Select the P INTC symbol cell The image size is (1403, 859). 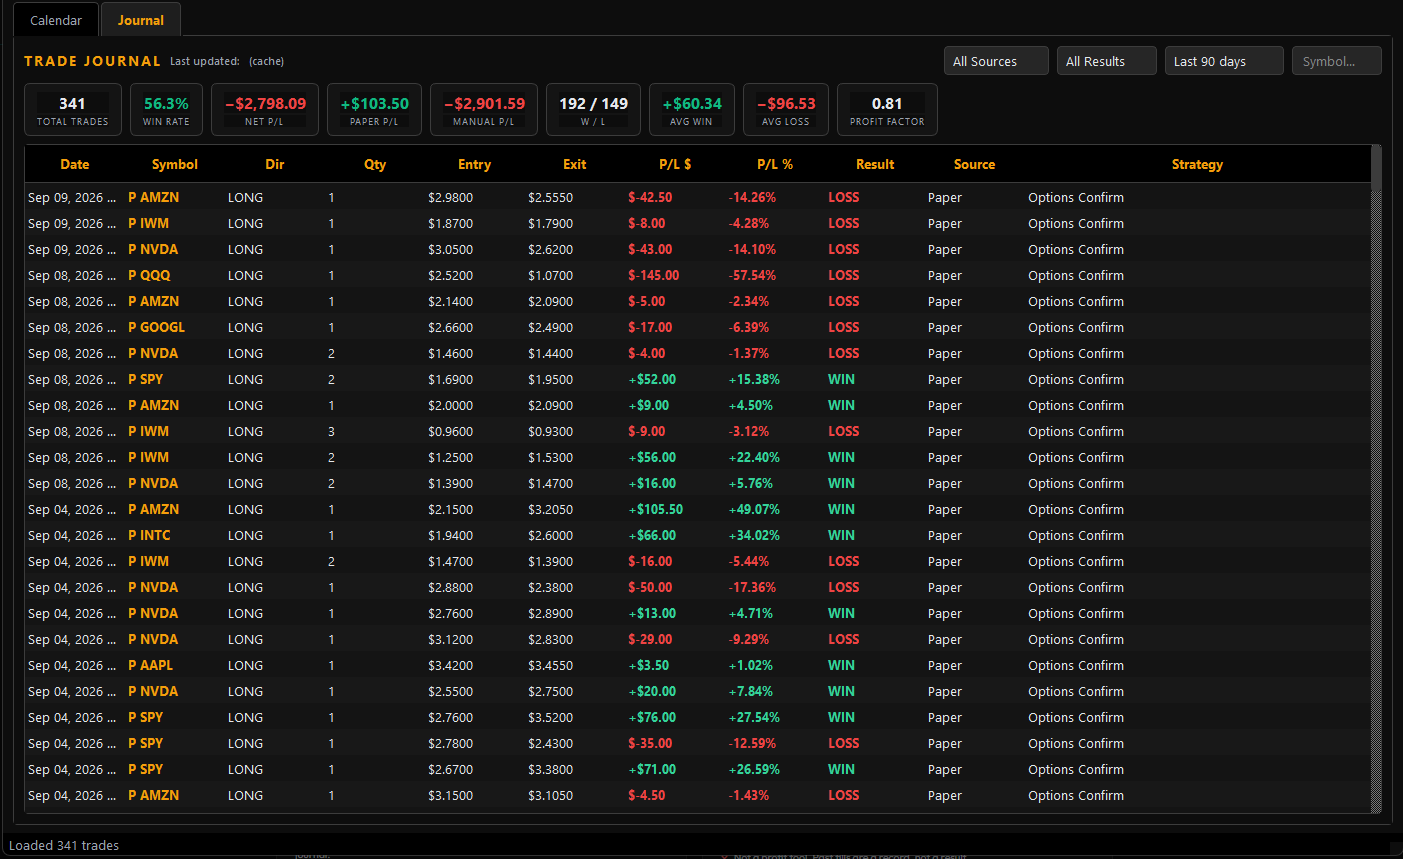pos(149,535)
